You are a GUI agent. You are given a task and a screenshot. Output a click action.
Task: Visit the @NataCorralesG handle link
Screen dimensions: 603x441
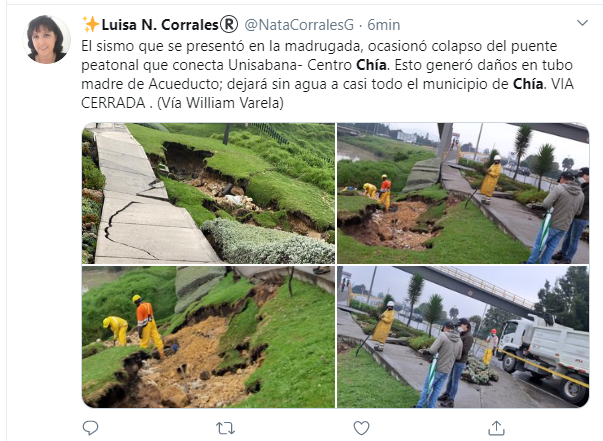click(x=299, y=25)
